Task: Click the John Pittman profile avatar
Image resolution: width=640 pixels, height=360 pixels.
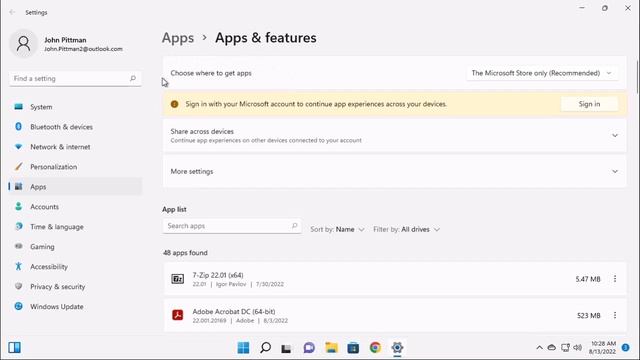Action: click(23, 44)
